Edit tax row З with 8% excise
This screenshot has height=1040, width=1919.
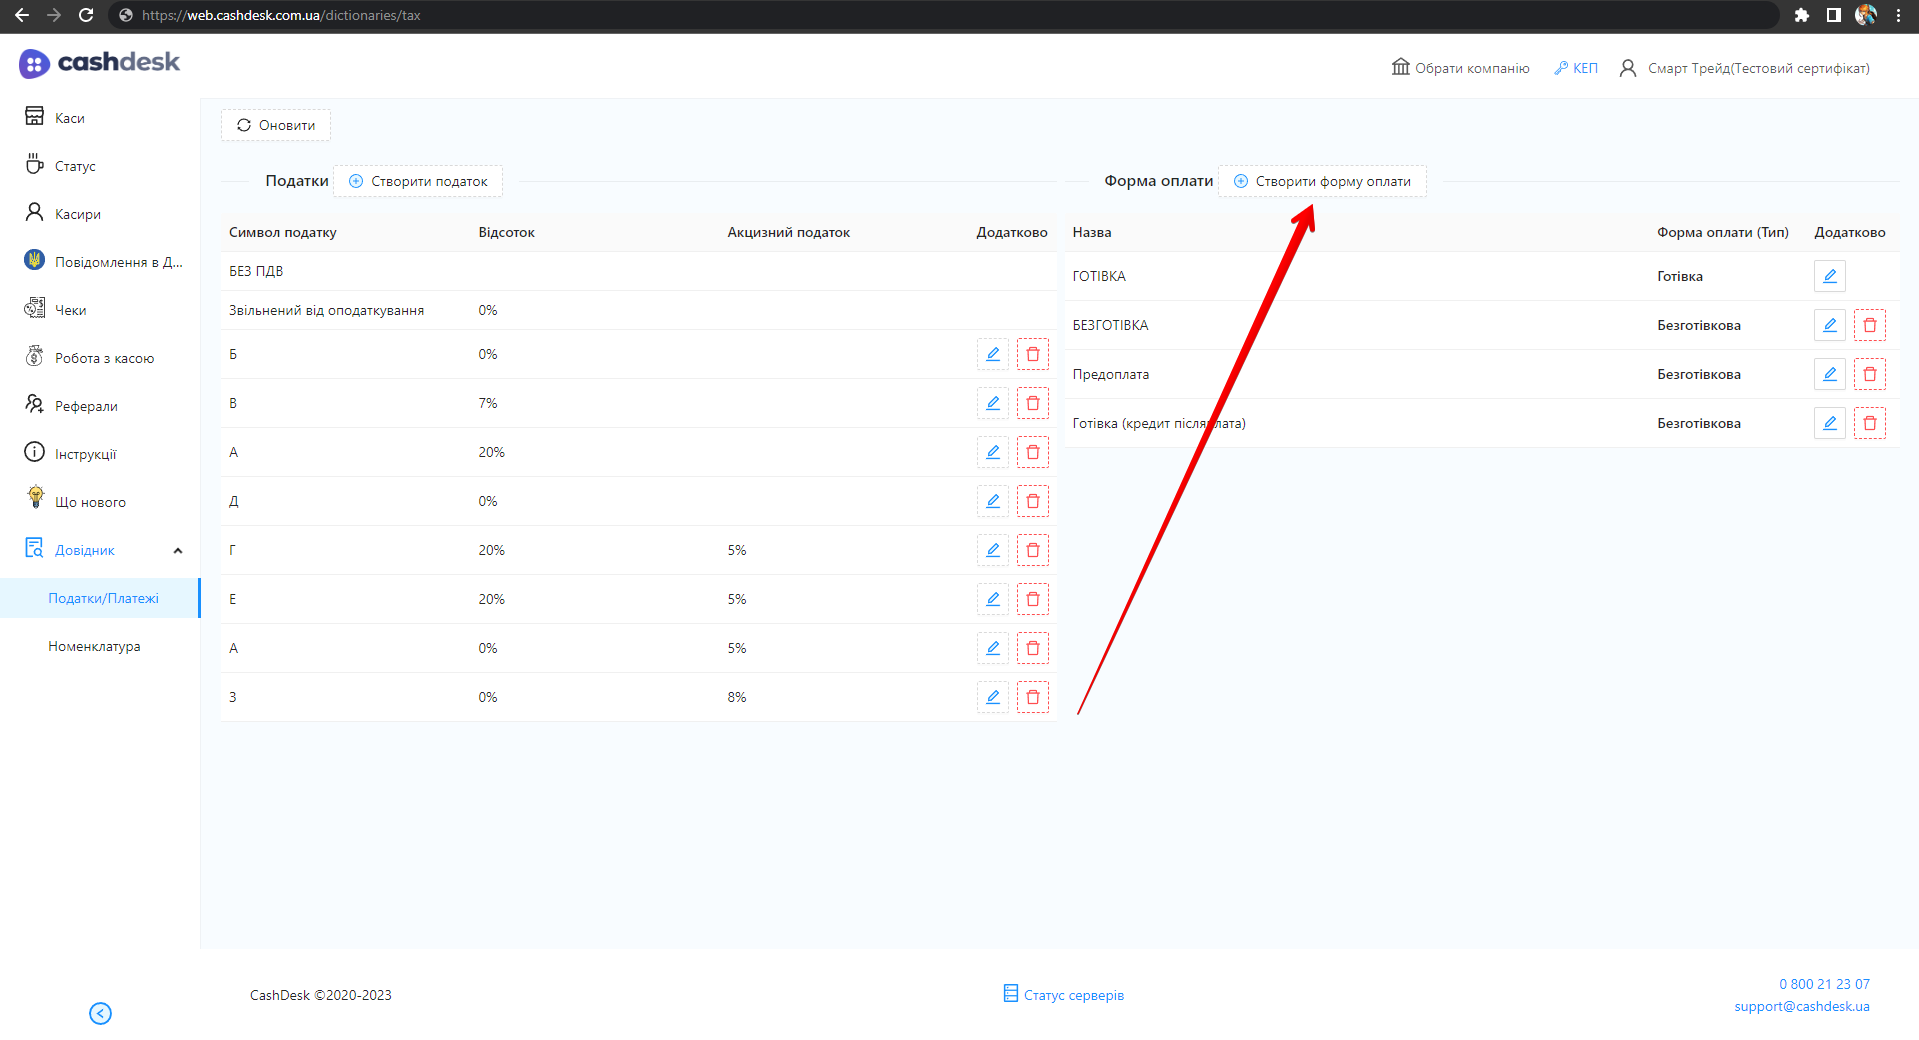click(992, 697)
